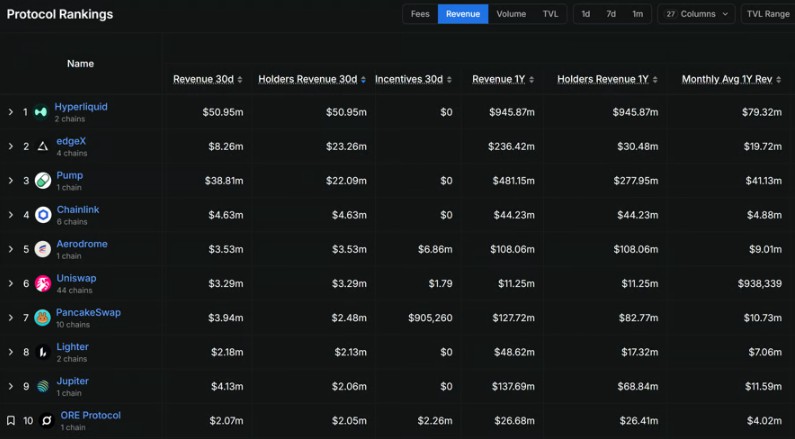Viewport: 795px width, 439px height.
Task: Sort by Incentives 30d header
Action: (x=409, y=80)
